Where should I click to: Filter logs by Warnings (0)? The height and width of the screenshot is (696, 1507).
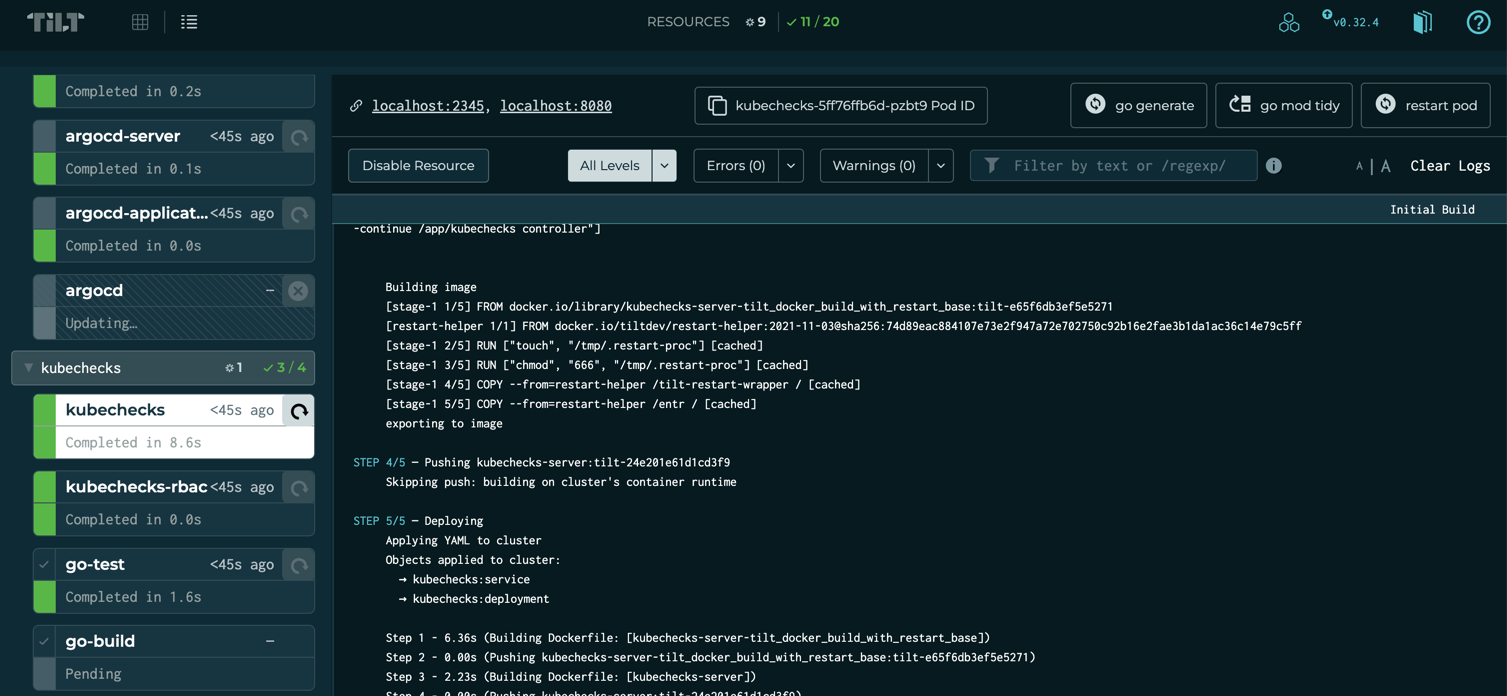[x=874, y=165]
